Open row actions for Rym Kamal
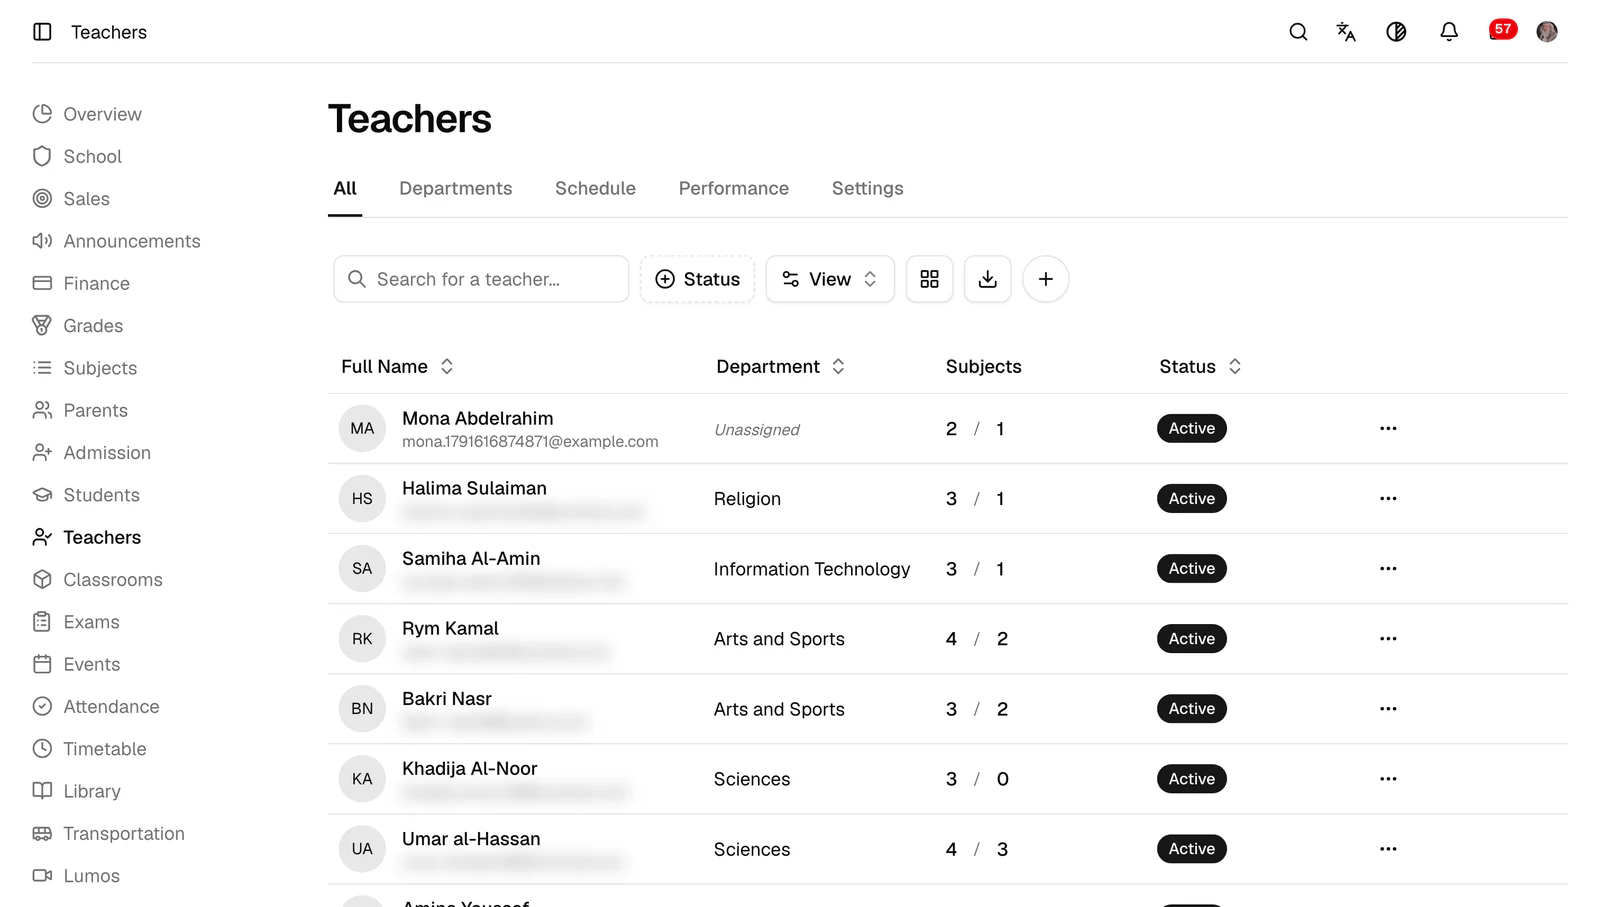1600x907 pixels. pos(1388,638)
